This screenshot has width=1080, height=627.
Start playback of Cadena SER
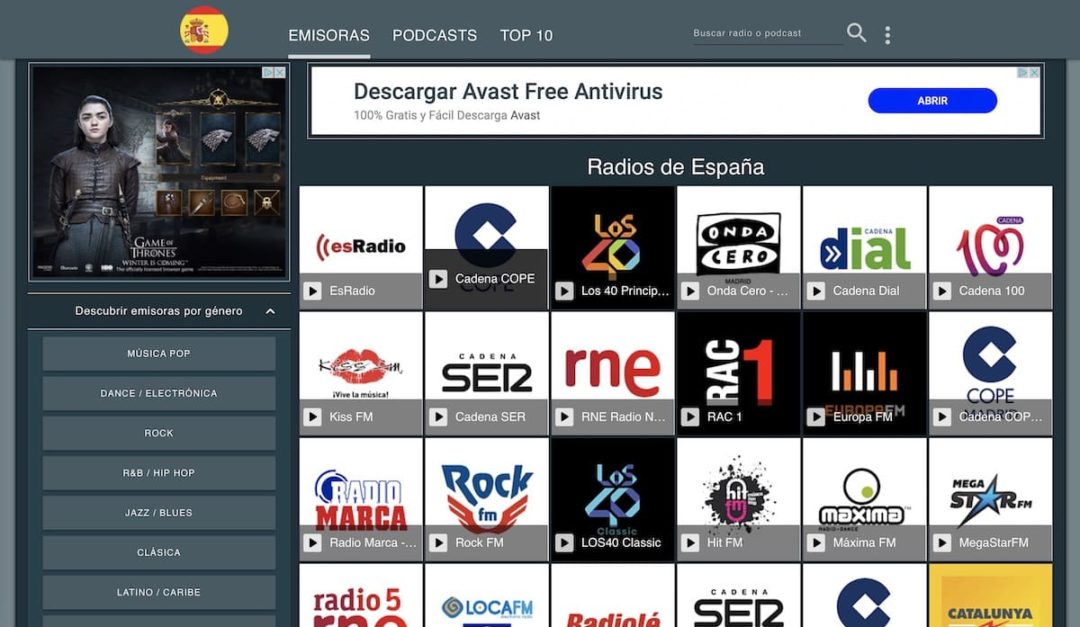439,417
